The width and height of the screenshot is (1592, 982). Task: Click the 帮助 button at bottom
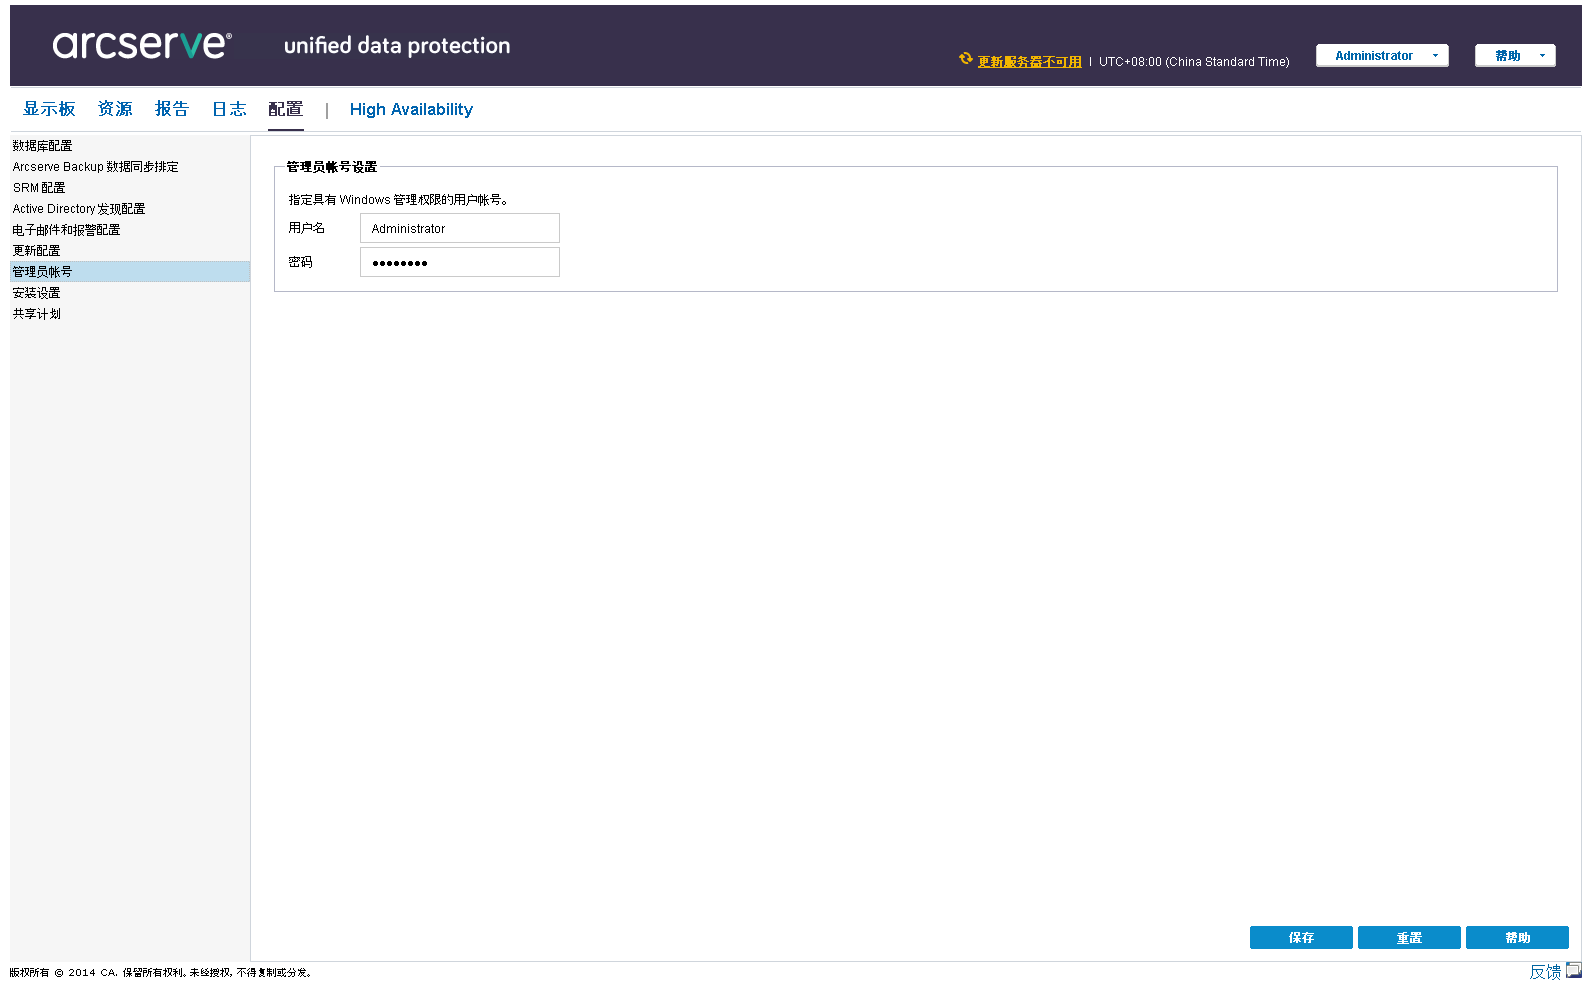[1516, 937]
